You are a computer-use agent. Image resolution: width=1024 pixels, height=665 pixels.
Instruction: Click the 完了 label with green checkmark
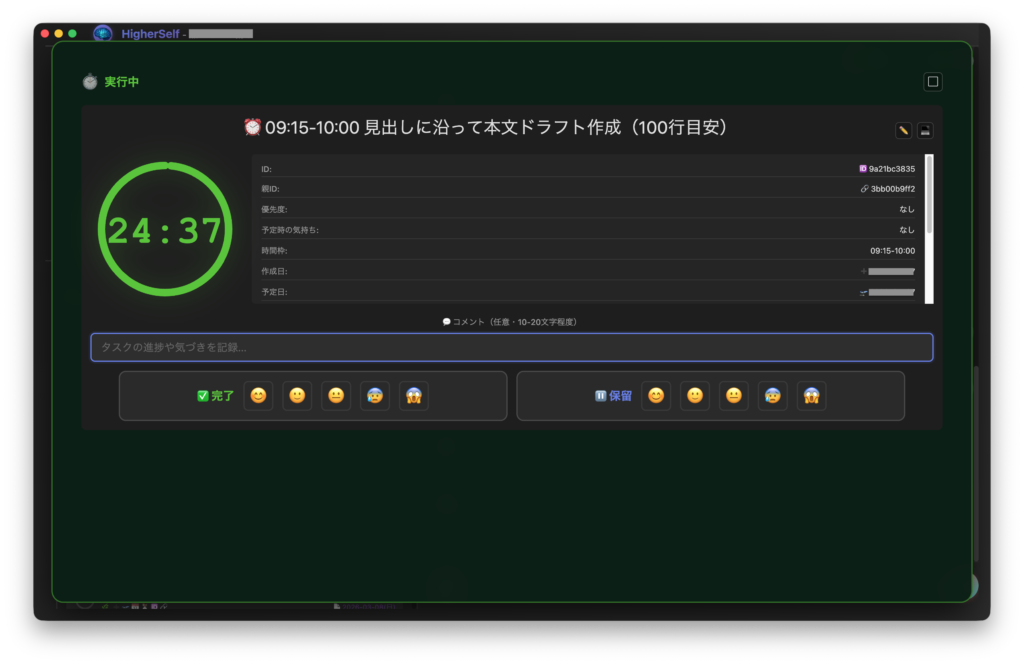tap(216, 396)
